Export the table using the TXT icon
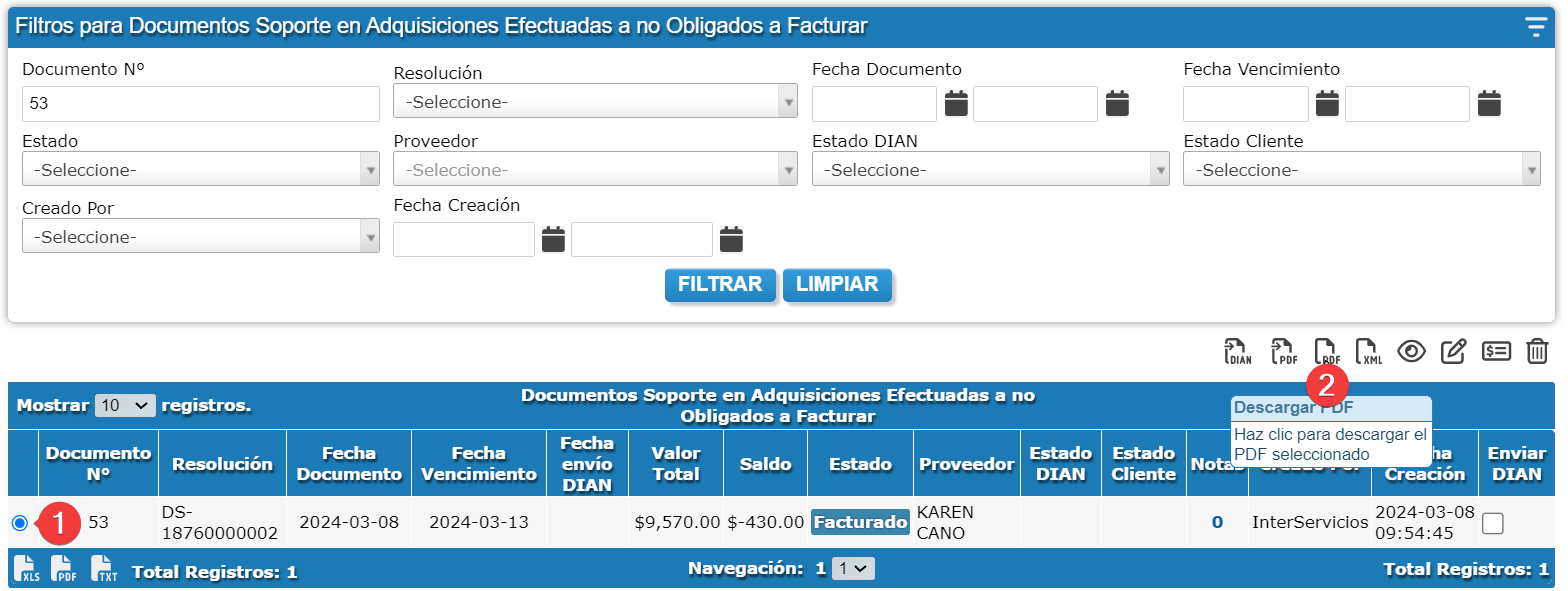1568x591 pixels. click(x=104, y=570)
